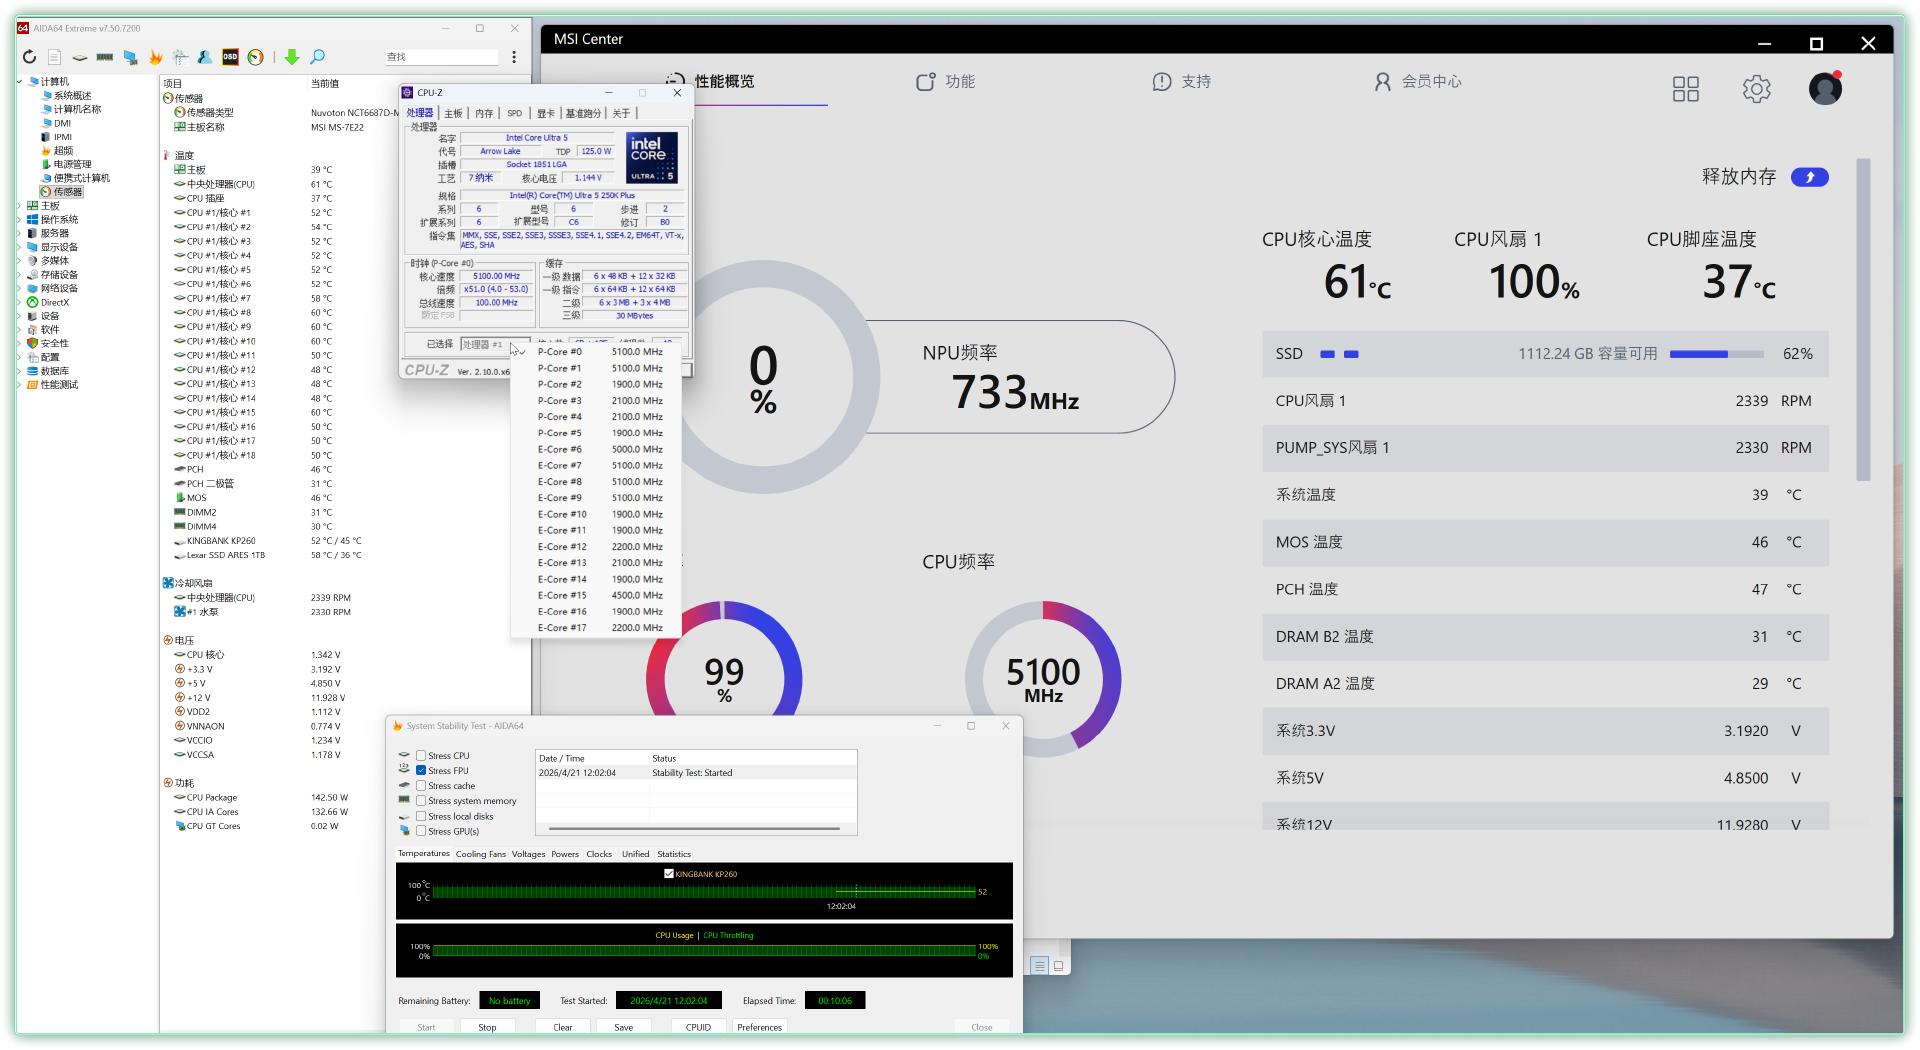
Task: Click the network computer icon in AIDA64 toolbar
Action: [x=130, y=57]
